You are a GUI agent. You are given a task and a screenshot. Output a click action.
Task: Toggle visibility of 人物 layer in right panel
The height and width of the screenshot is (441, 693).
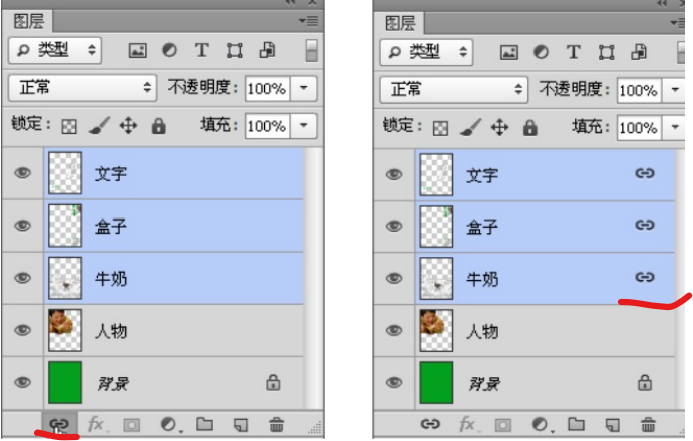pos(394,331)
